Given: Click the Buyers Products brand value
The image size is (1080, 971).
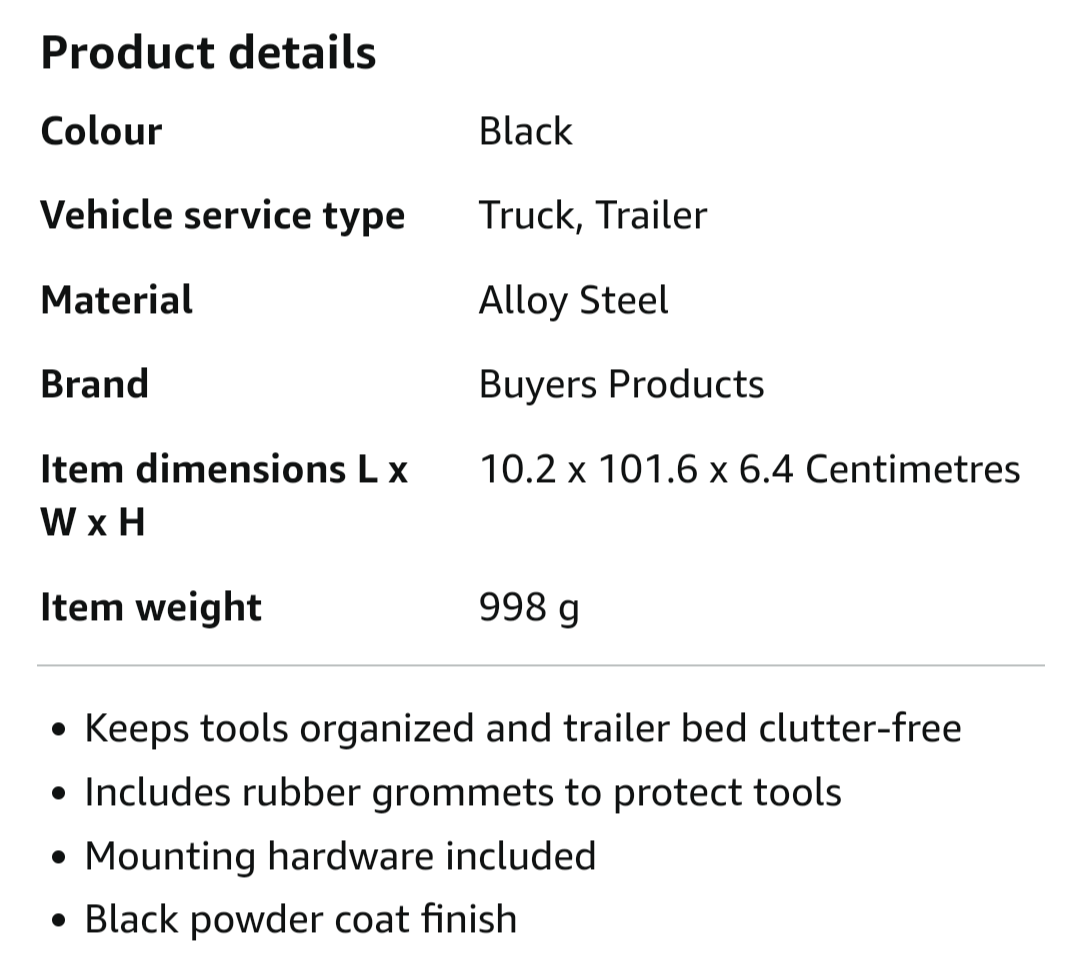Looking at the screenshot, I should point(621,384).
